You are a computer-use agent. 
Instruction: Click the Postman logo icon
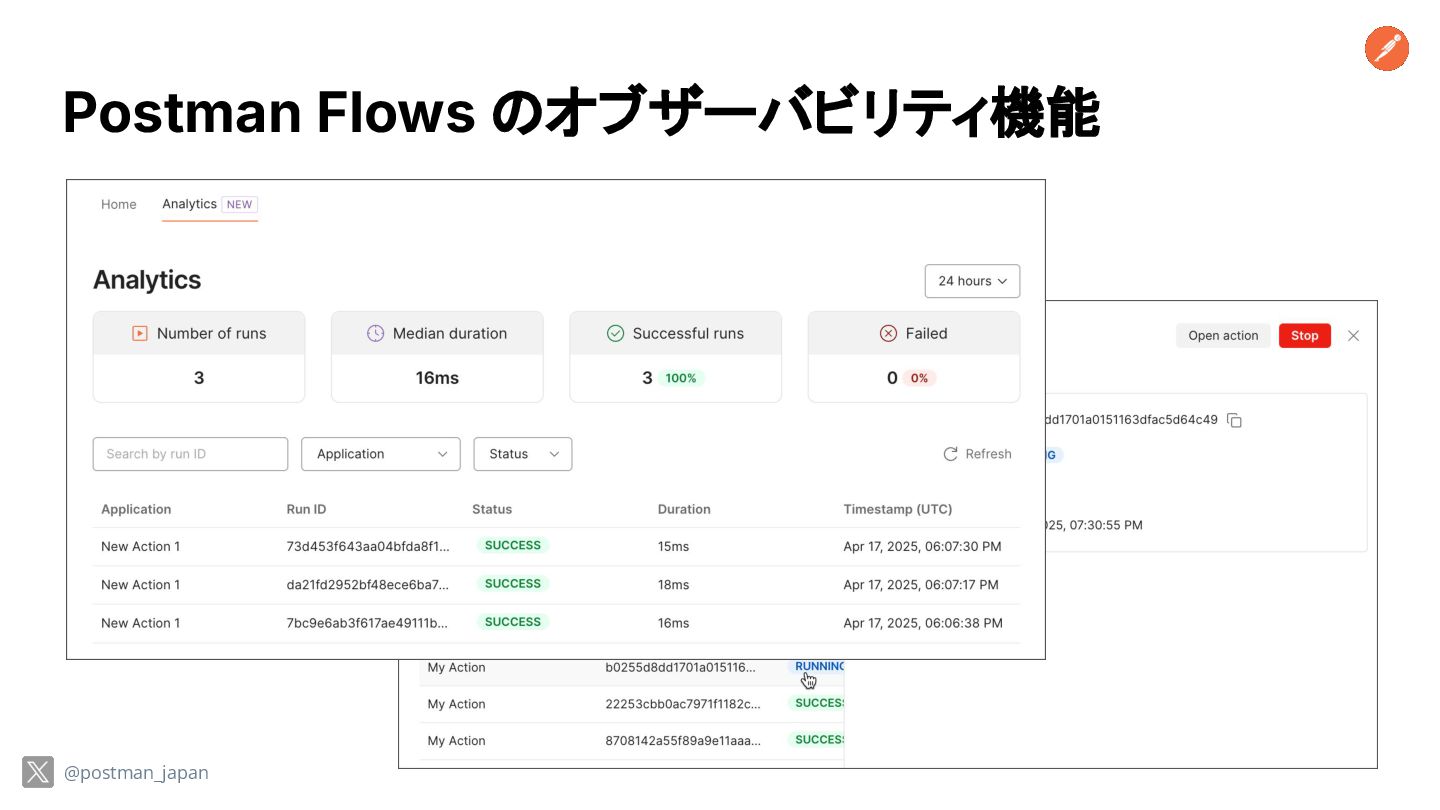click(1387, 49)
